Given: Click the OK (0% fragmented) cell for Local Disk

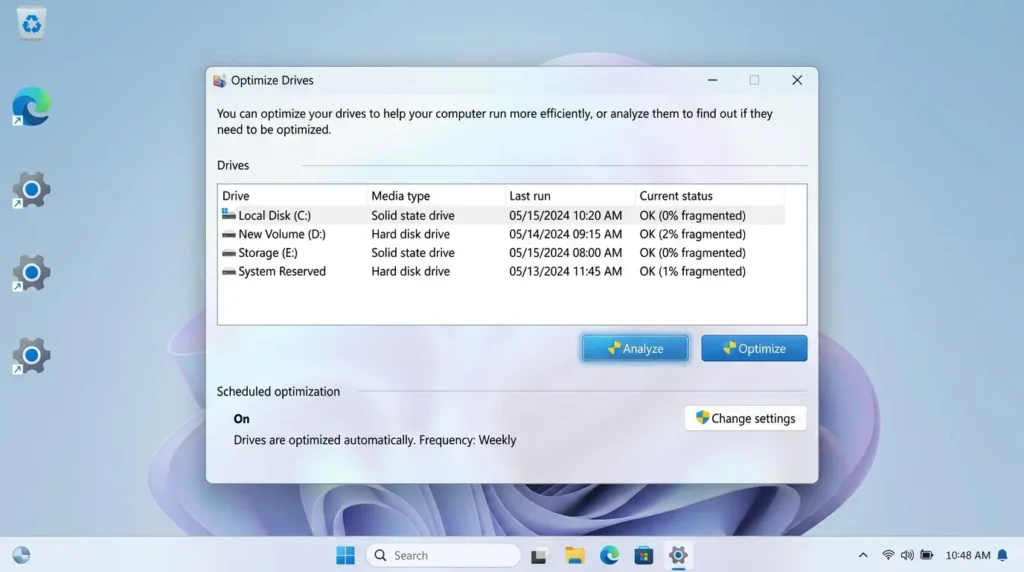Looking at the screenshot, I should [692, 215].
